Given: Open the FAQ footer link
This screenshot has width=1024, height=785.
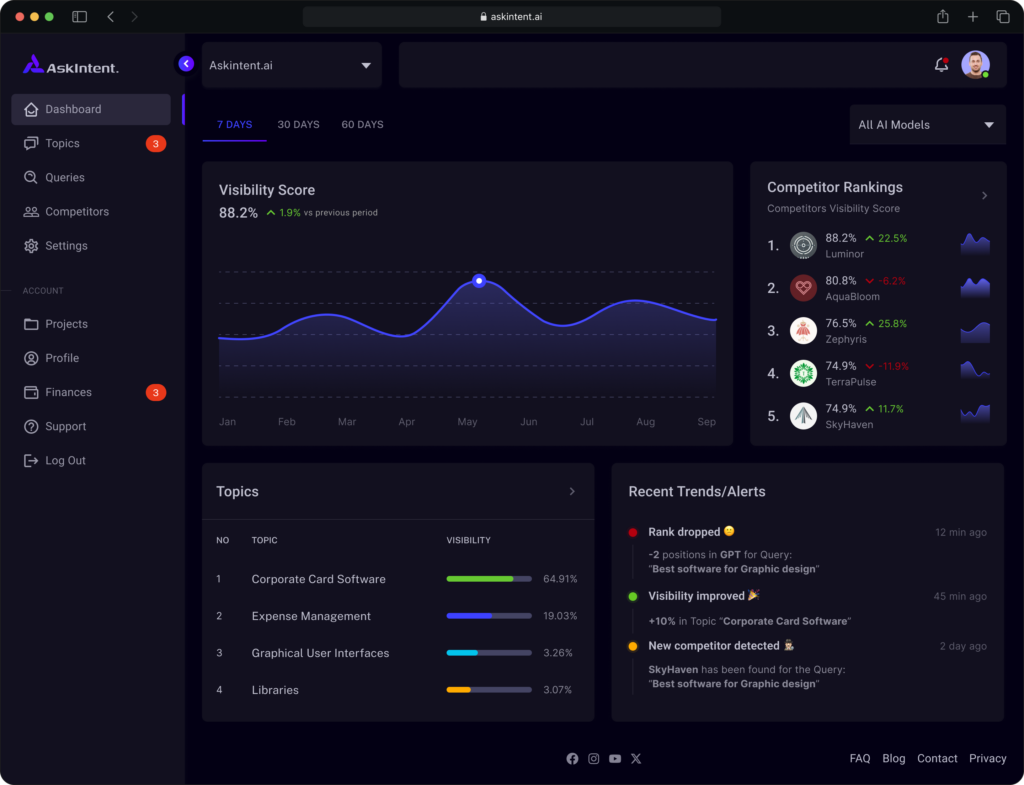Looking at the screenshot, I should pos(860,758).
